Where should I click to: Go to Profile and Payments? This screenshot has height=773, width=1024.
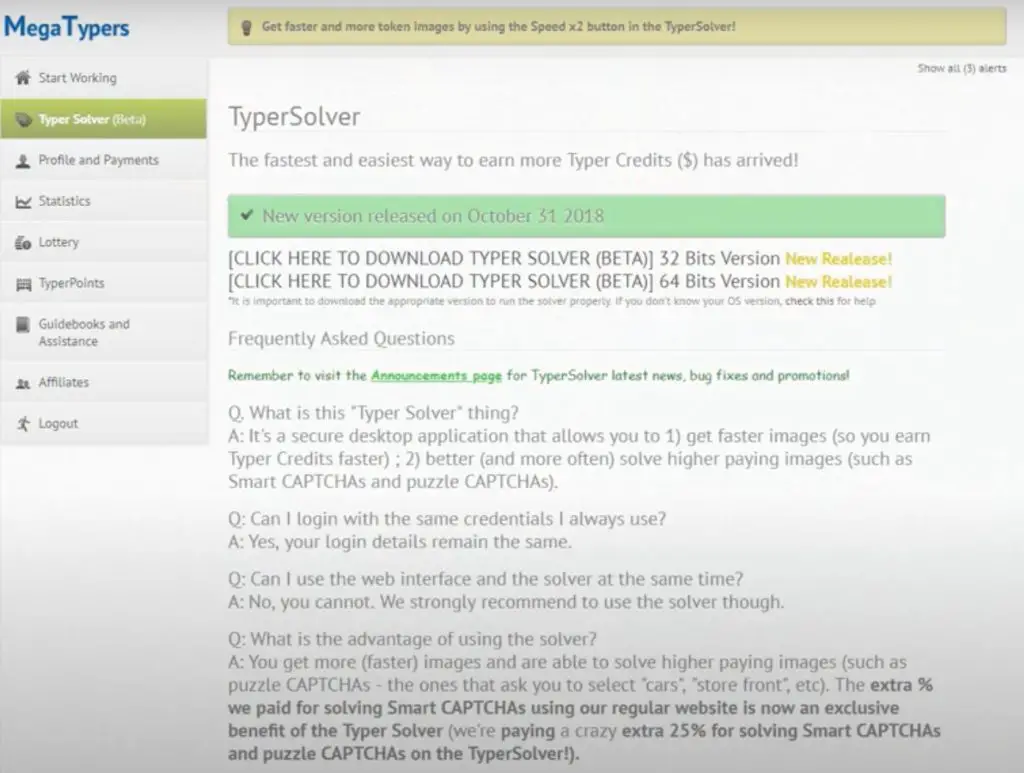click(104, 160)
